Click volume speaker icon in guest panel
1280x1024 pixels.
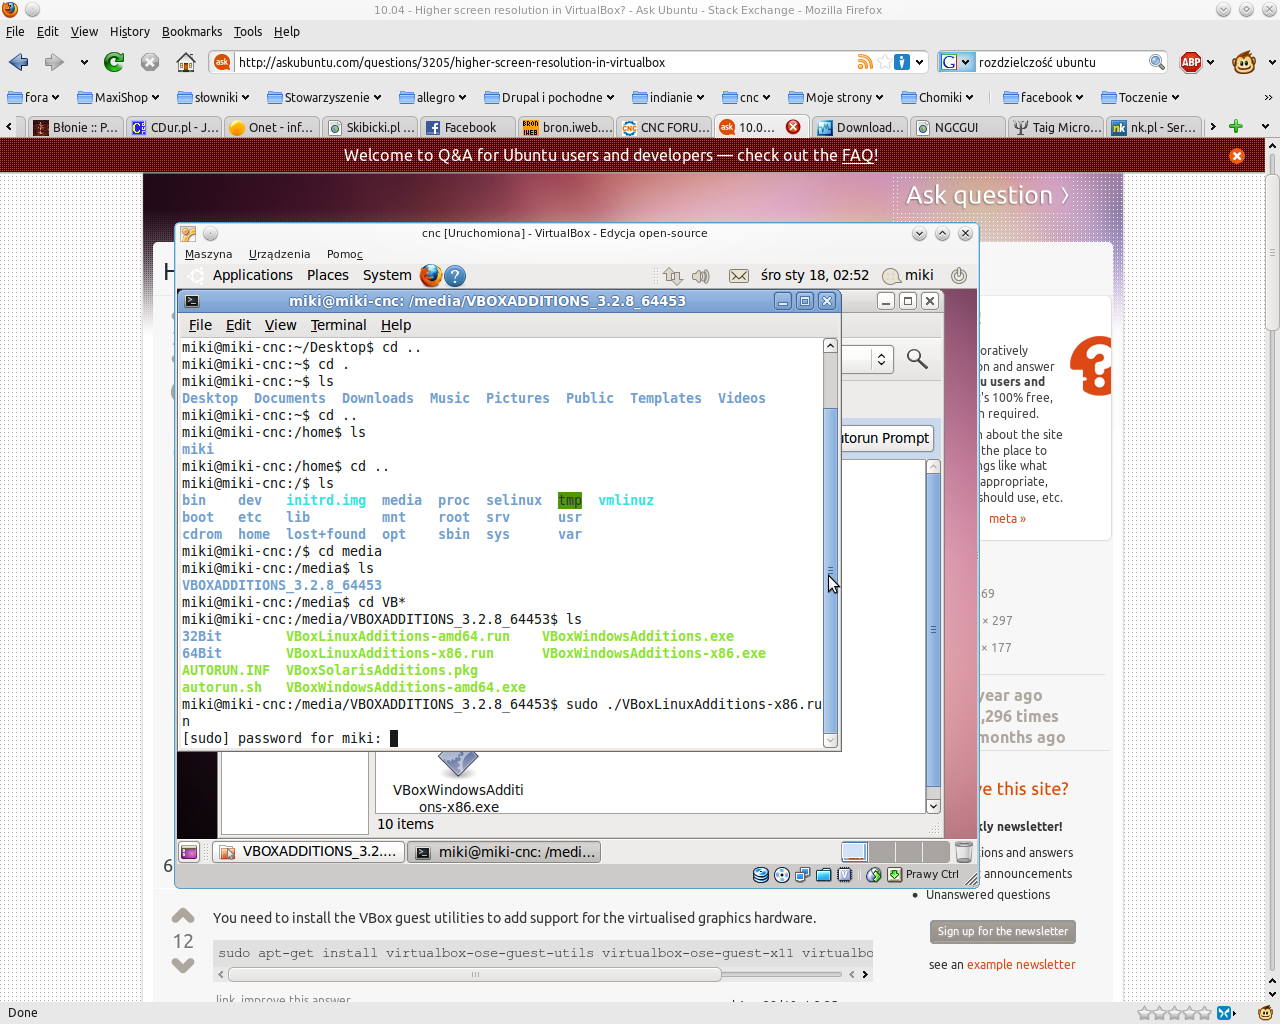point(701,276)
